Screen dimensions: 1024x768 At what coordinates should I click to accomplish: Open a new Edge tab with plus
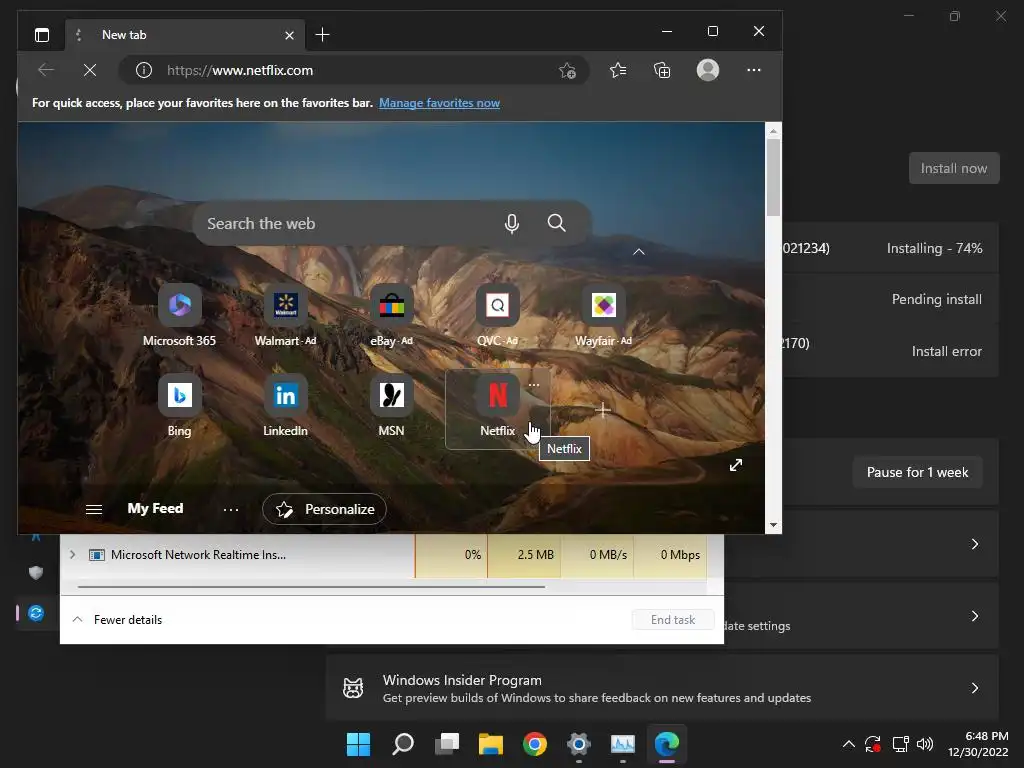322,35
